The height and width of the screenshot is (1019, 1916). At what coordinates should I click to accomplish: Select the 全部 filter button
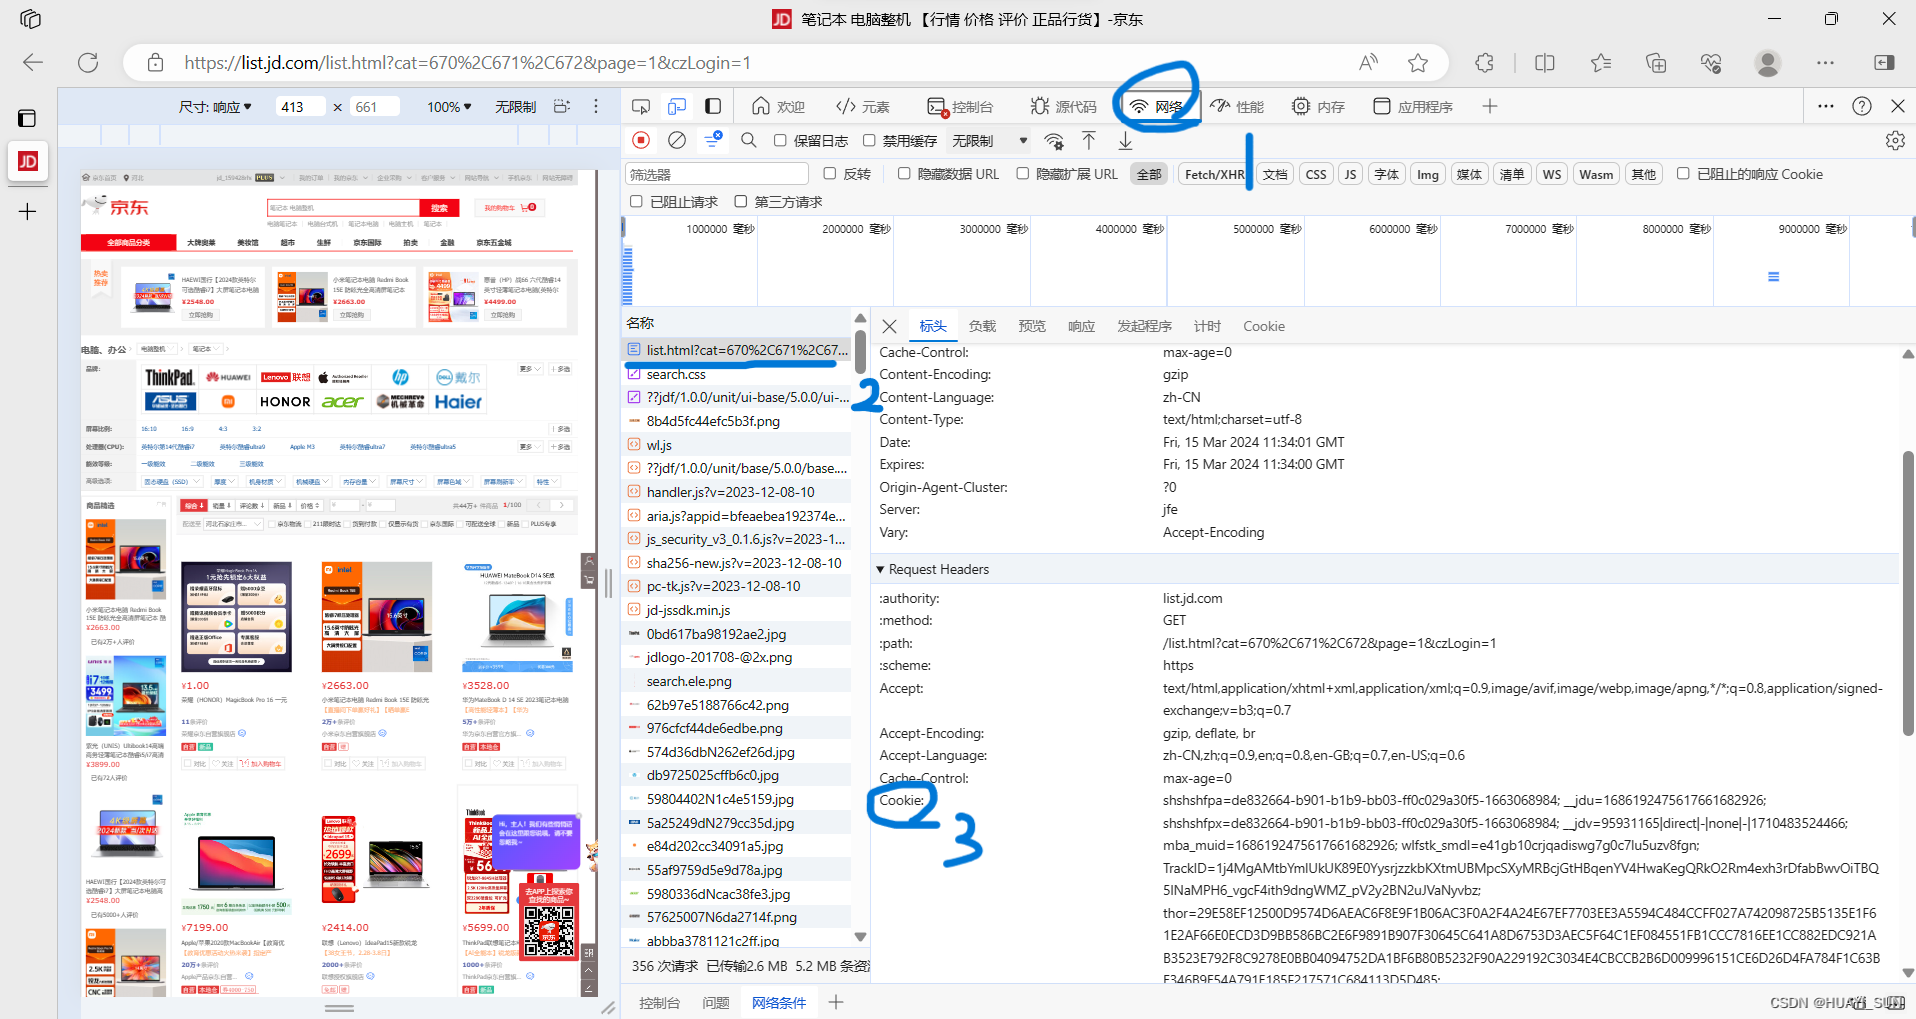[x=1149, y=174]
